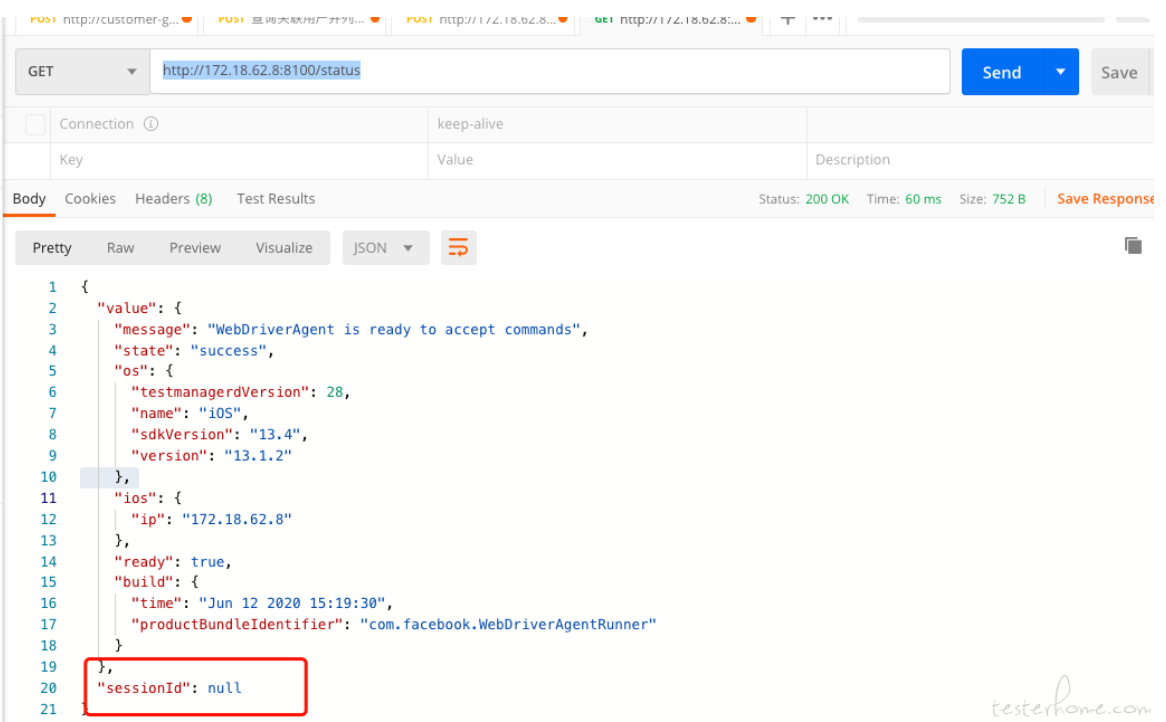Open the JSON format dropdown

pyautogui.click(x=385, y=248)
